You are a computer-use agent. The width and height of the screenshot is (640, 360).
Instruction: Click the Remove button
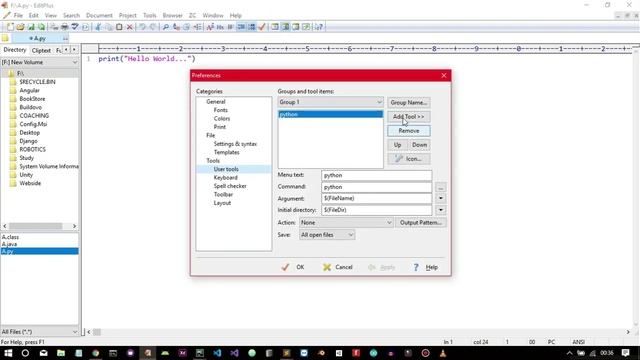409,131
